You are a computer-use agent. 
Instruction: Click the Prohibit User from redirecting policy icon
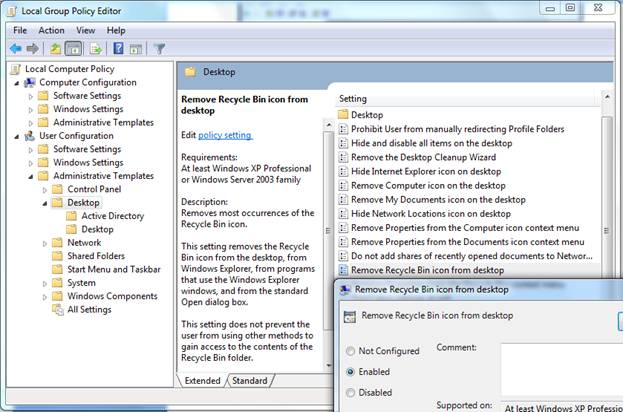click(x=343, y=129)
